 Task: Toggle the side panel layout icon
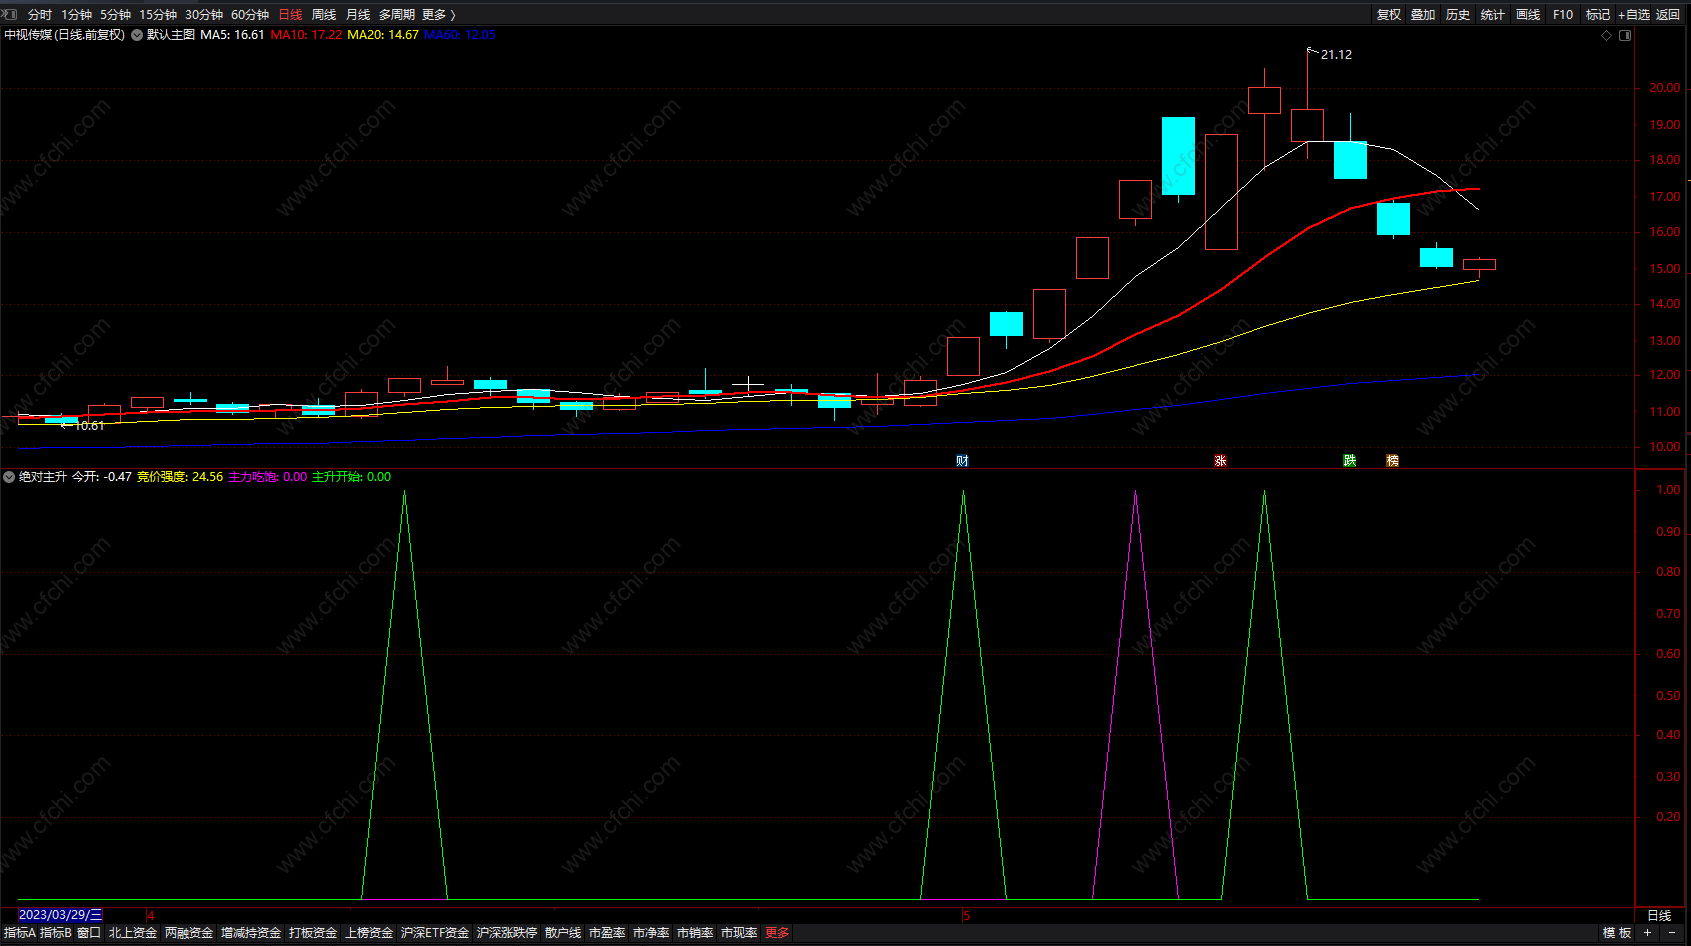click(x=1625, y=35)
